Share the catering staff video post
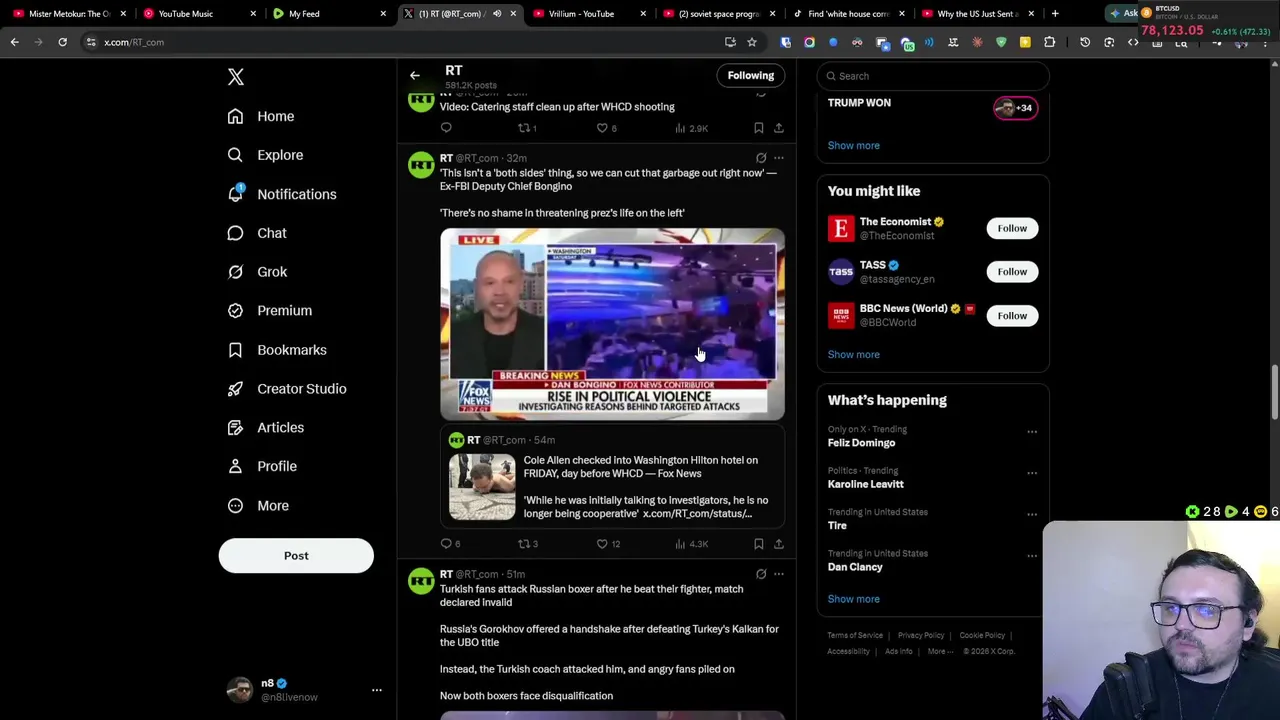The image size is (1280, 720). point(779,128)
